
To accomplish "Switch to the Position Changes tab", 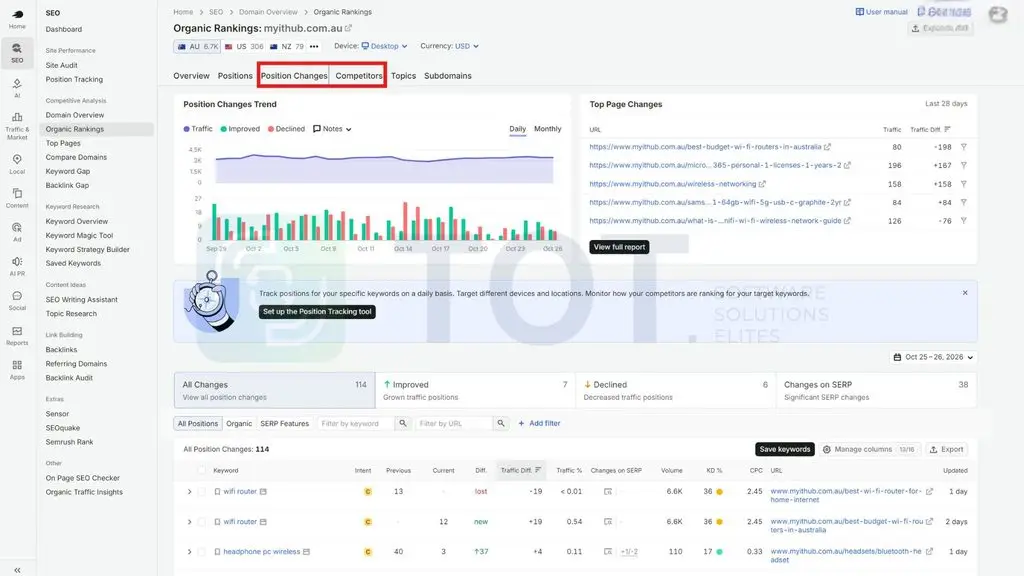I will 294,76.
